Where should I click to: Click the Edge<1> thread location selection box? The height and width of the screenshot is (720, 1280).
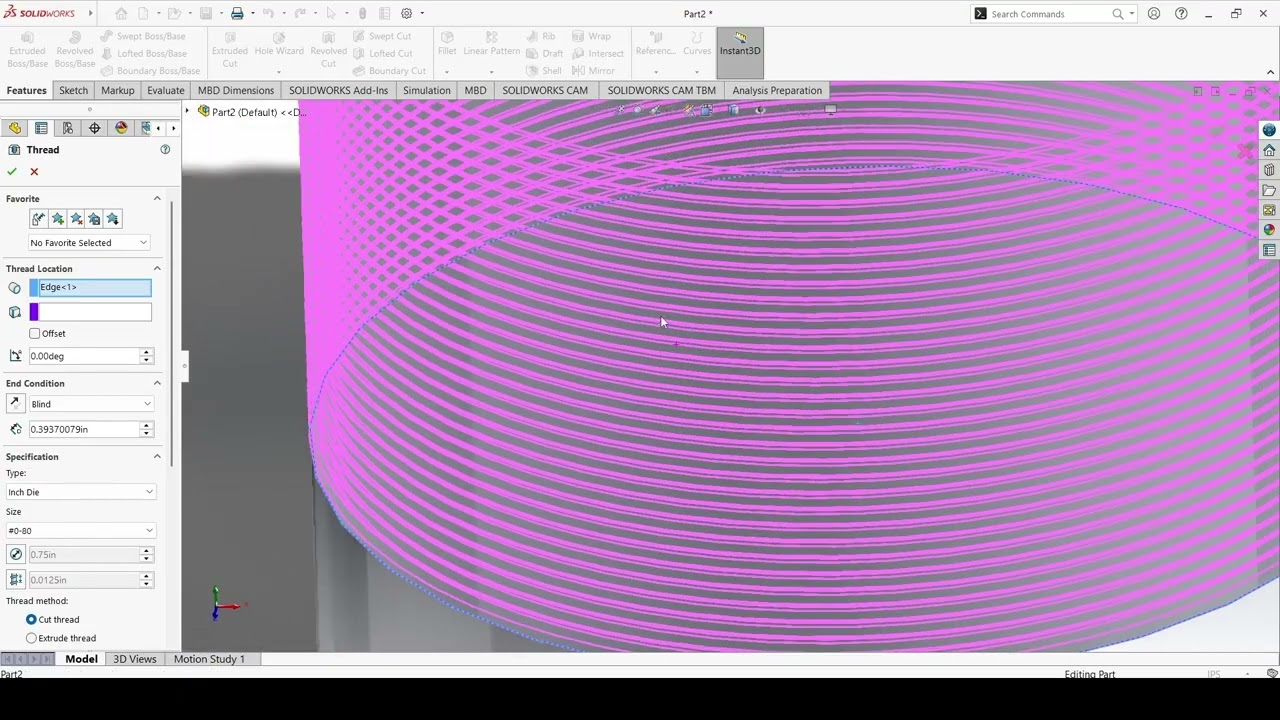pyautogui.click(x=90, y=288)
